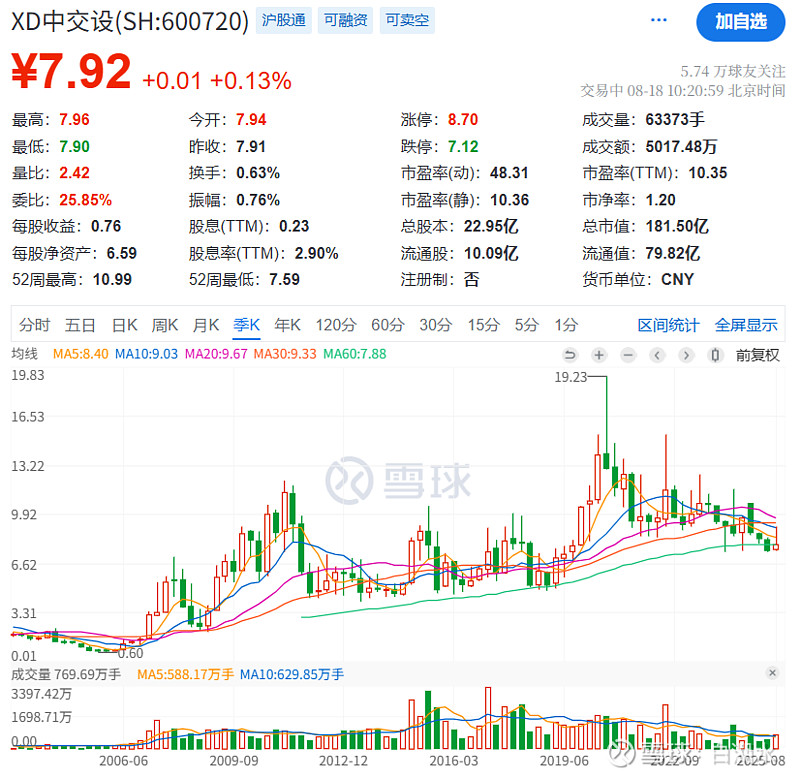
Task: Click the 0.60 lowest price marker
Action: point(130,654)
